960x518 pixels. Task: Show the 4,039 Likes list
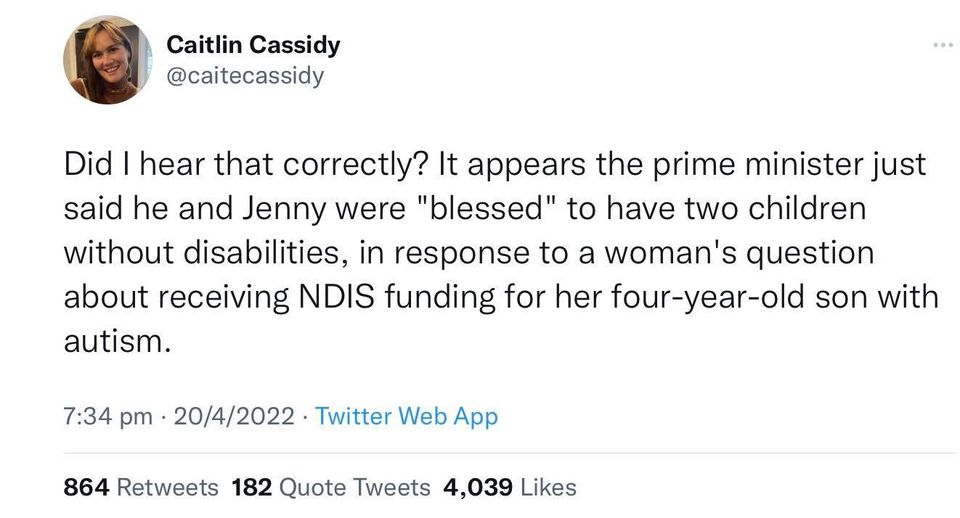tap(510, 487)
